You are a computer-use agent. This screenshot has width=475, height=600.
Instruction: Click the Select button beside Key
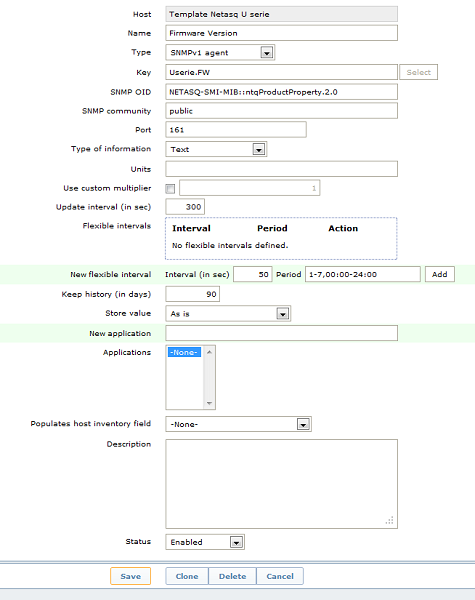pyautogui.click(x=418, y=72)
